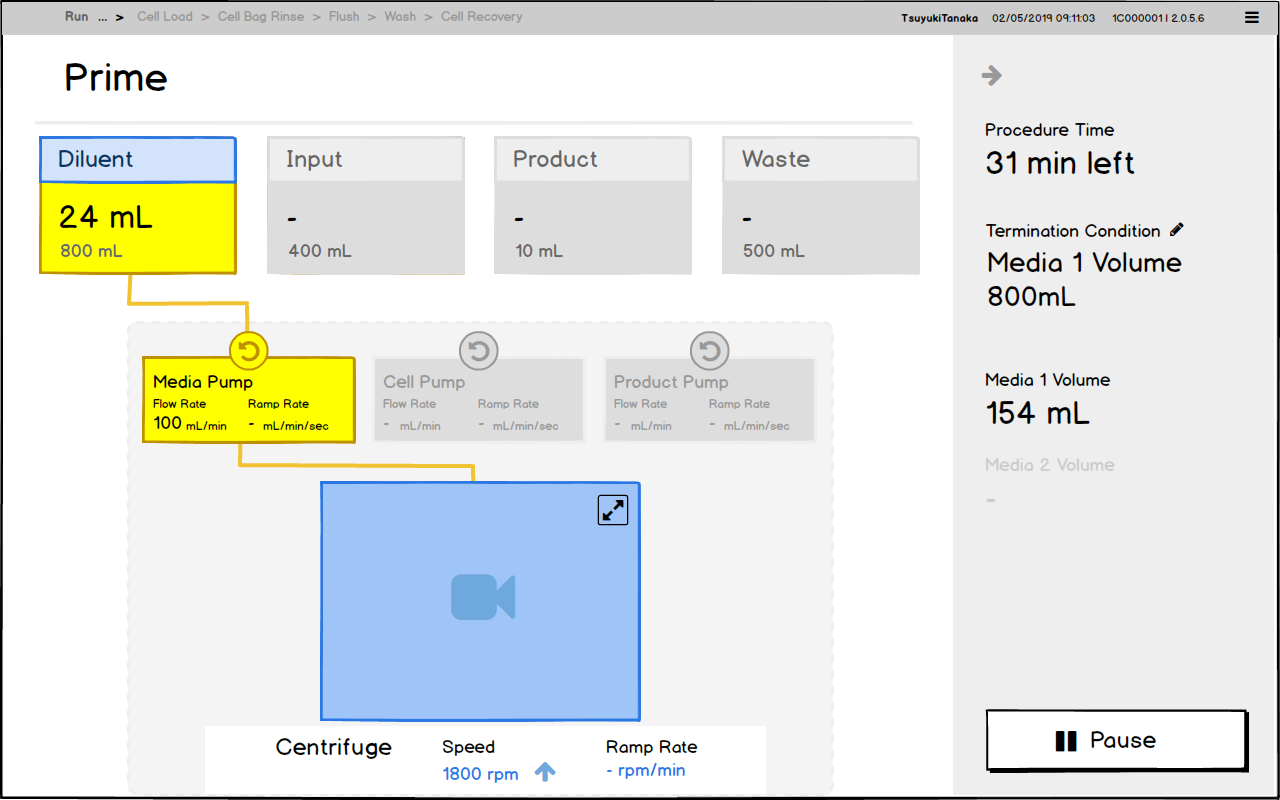The image size is (1280, 800).
Task: Click the serial and version number
Action: (1158, 18)
